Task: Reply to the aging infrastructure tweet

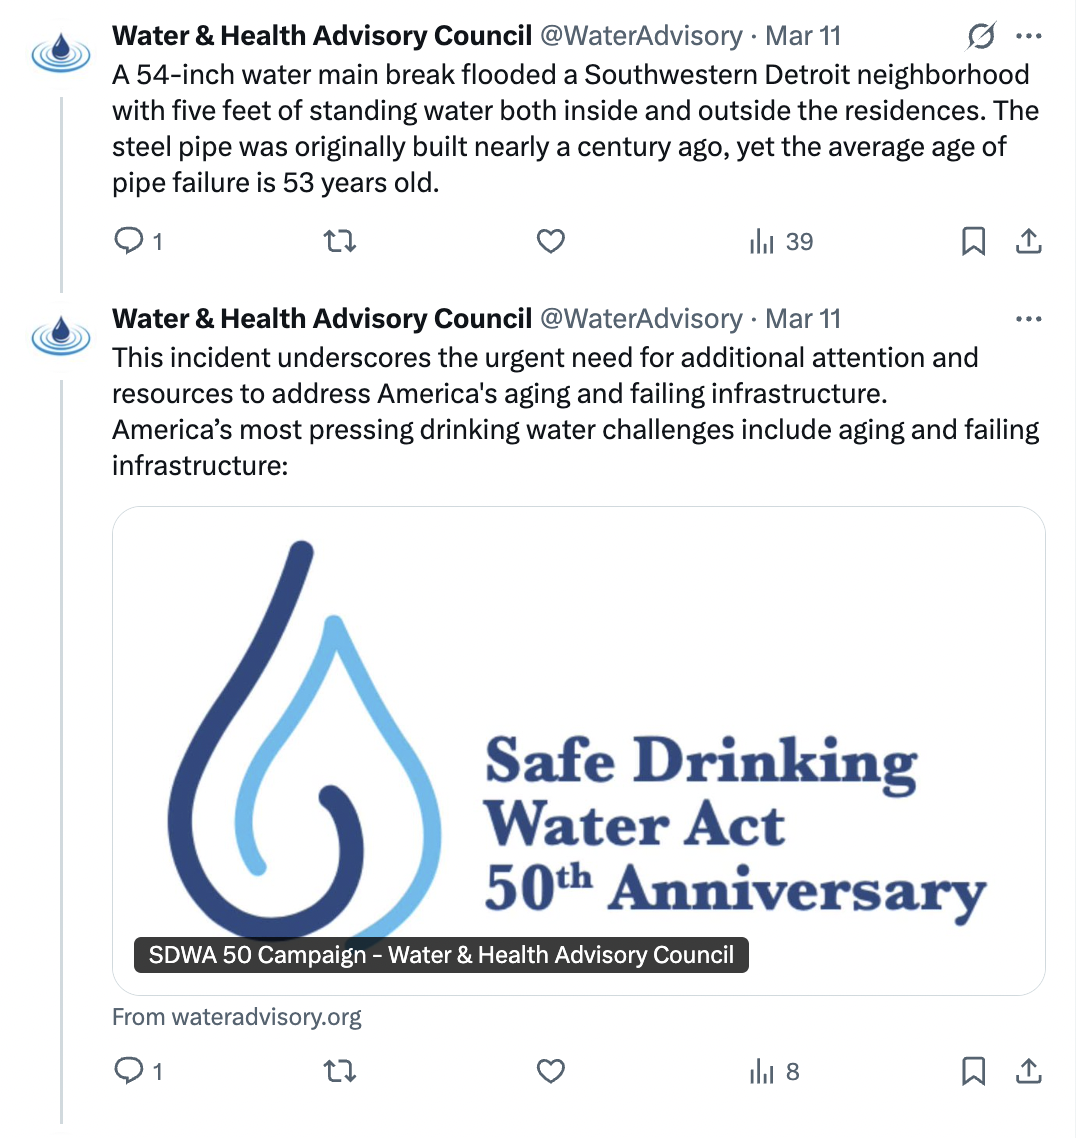Action: coord(138,1071)
